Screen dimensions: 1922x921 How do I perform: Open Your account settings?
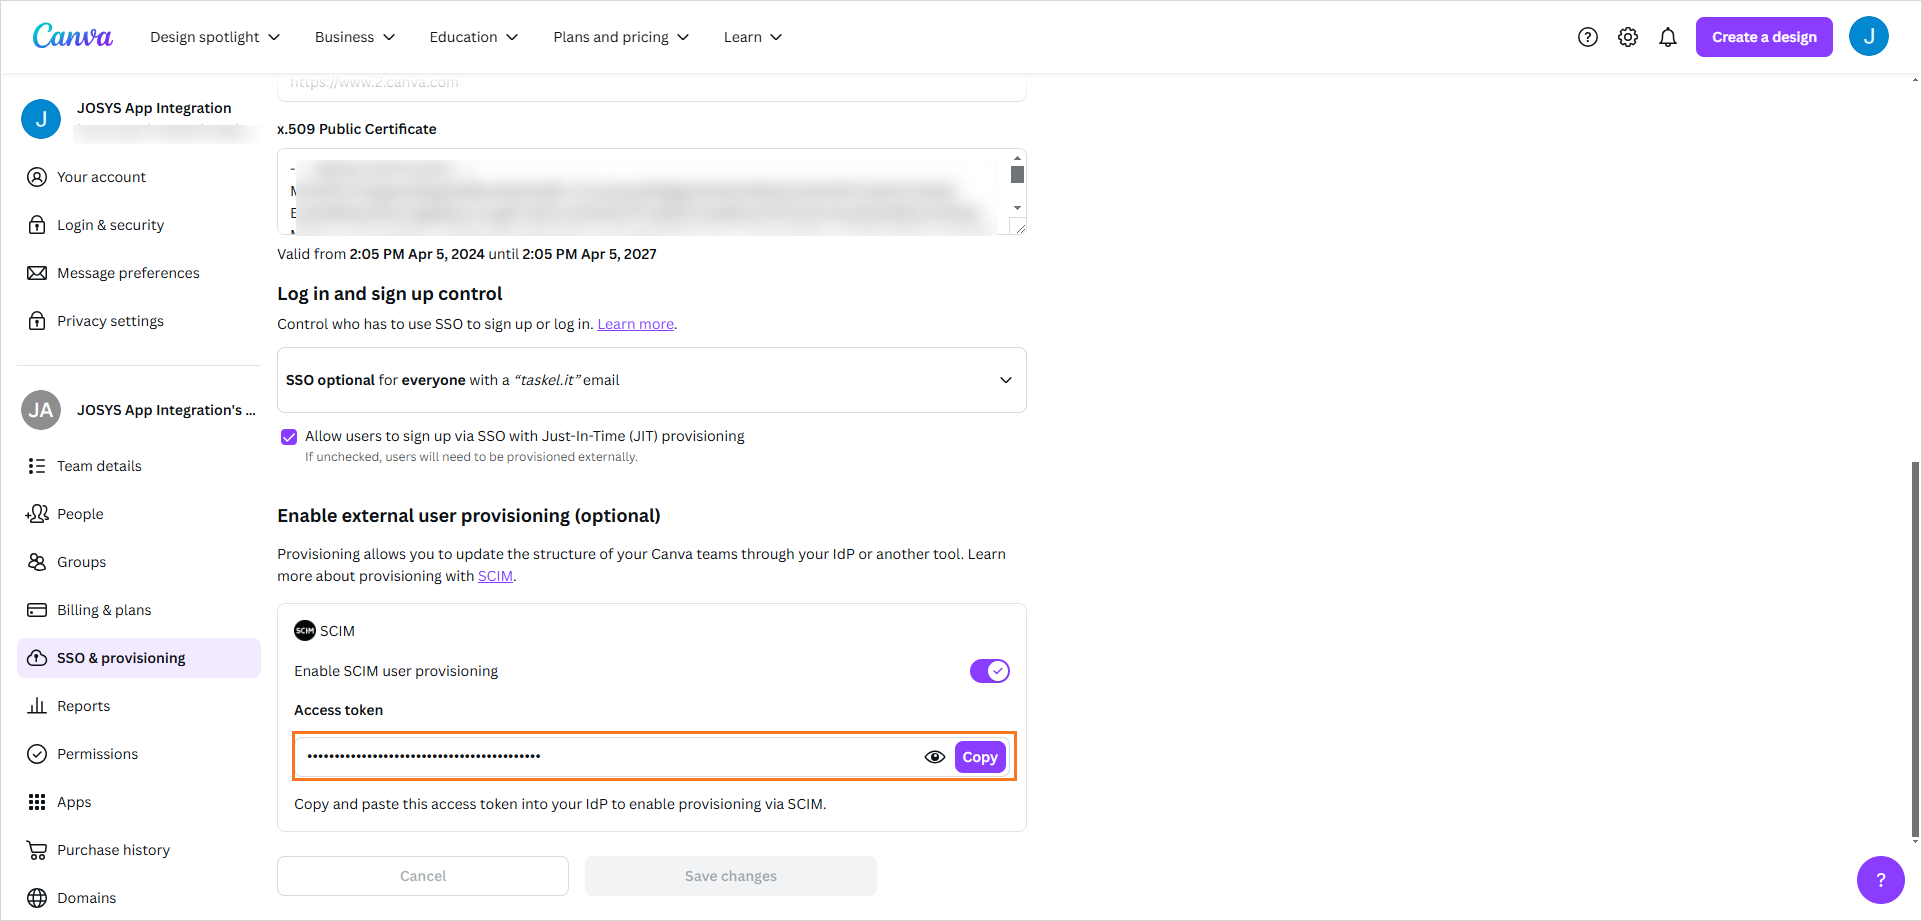(139, 177)
